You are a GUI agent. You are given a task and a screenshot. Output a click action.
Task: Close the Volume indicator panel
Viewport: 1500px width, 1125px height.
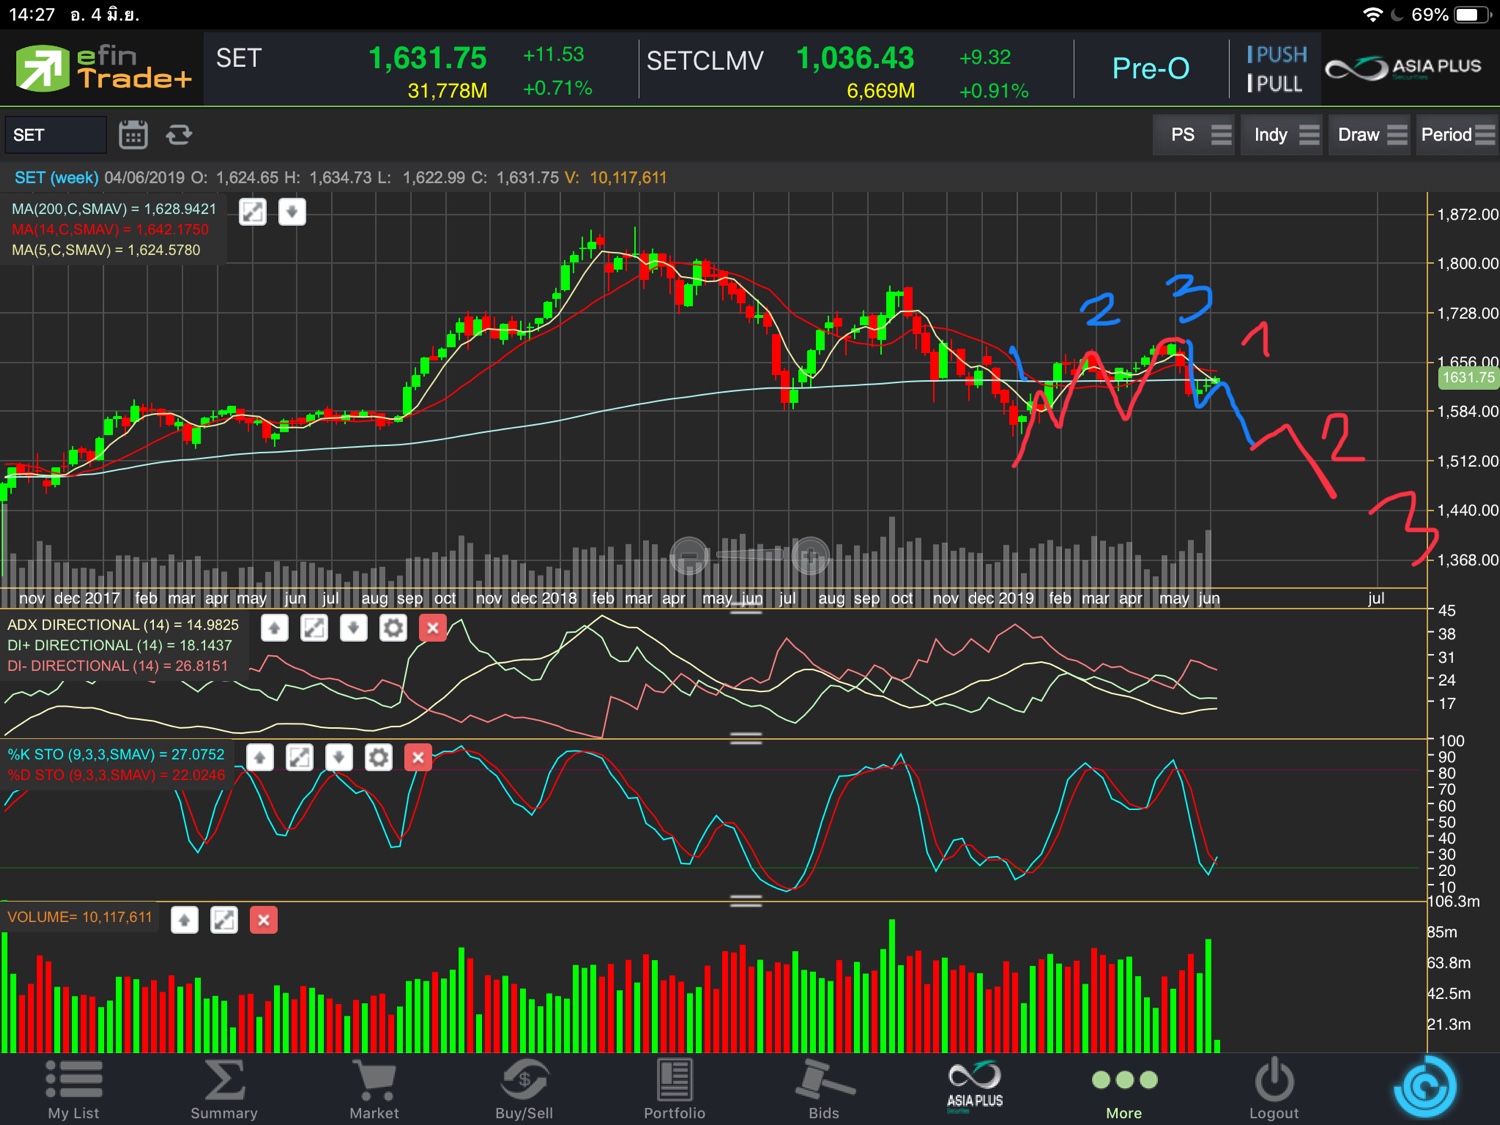tap(264, 920)
